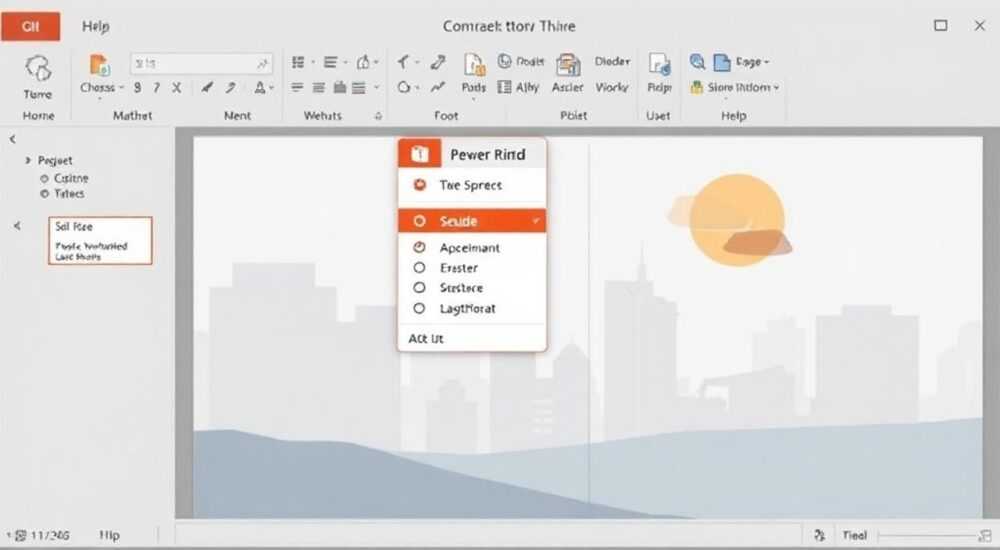Expand the Pegjeet tree node
This screenshot has width=1000, height=550.
click(x=27, y=160)
